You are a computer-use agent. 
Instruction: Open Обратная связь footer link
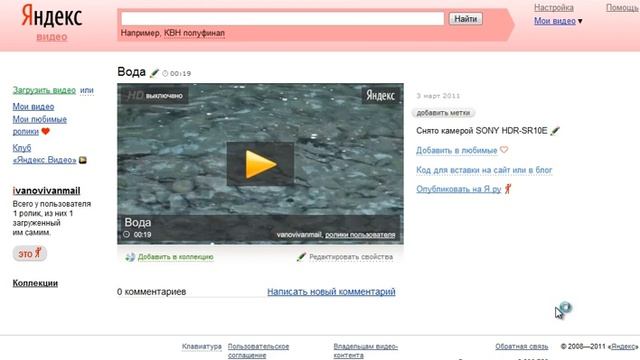click(522, 347)
